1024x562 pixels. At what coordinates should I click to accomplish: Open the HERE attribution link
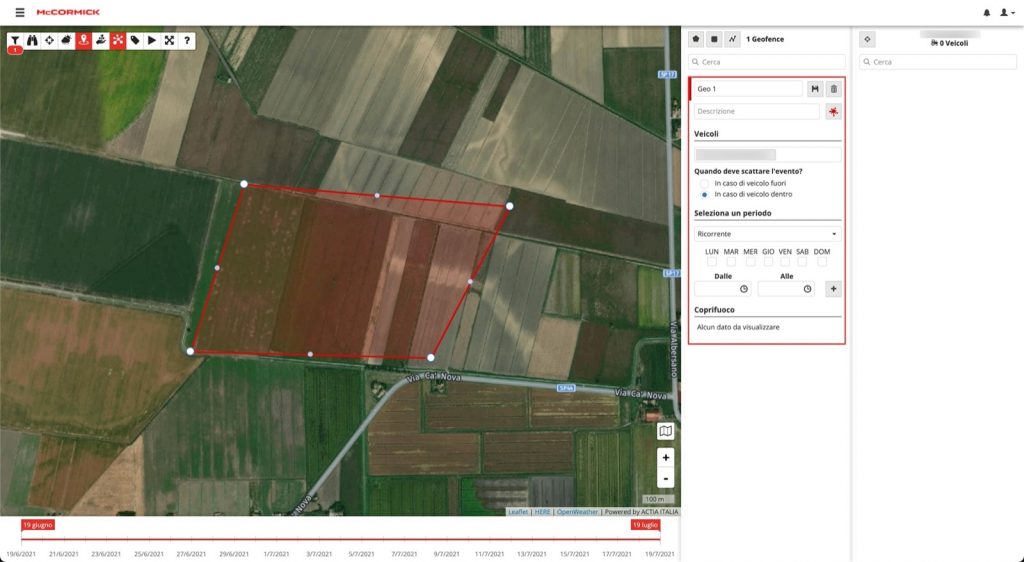(543, 512)
